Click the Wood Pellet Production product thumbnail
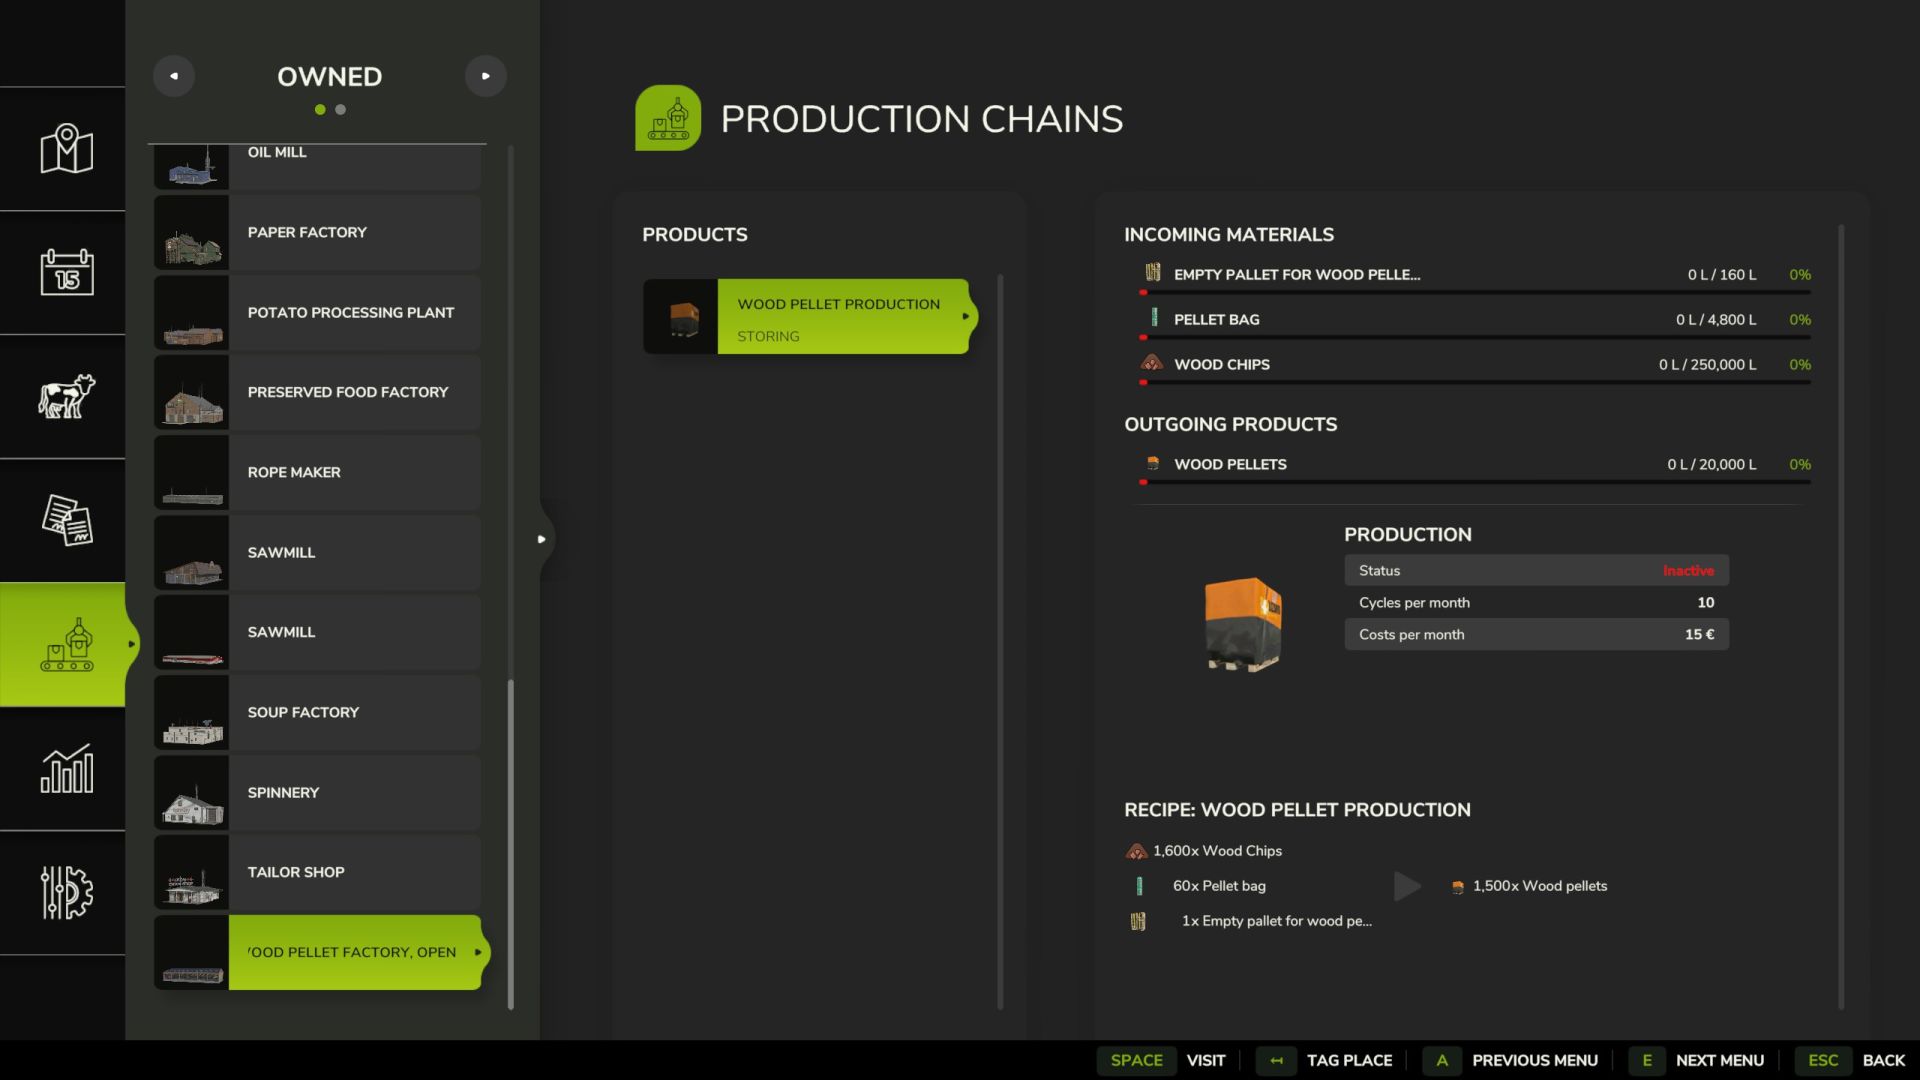 (681, 317)
